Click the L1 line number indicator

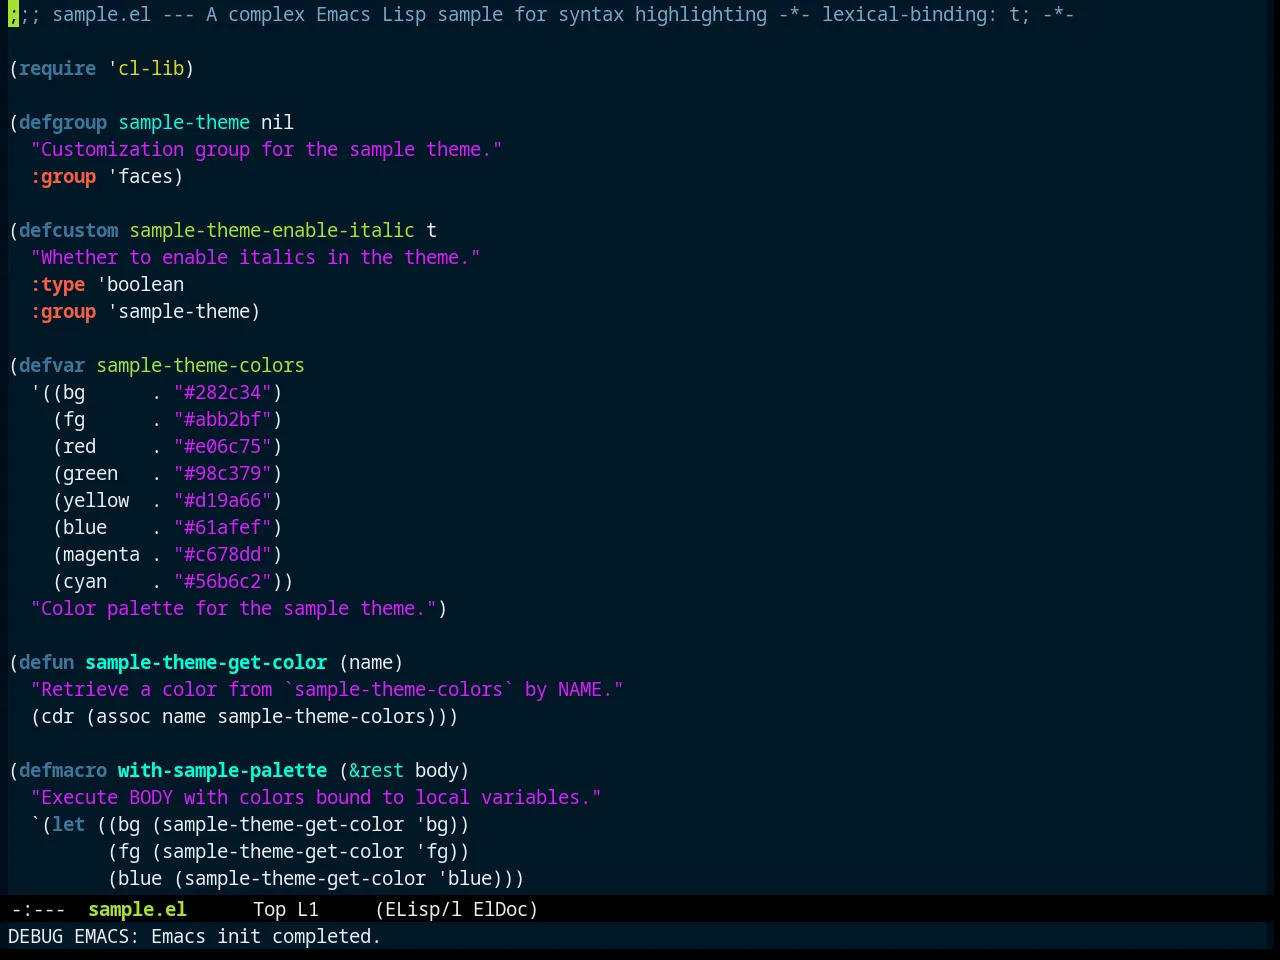pos(307,909)
